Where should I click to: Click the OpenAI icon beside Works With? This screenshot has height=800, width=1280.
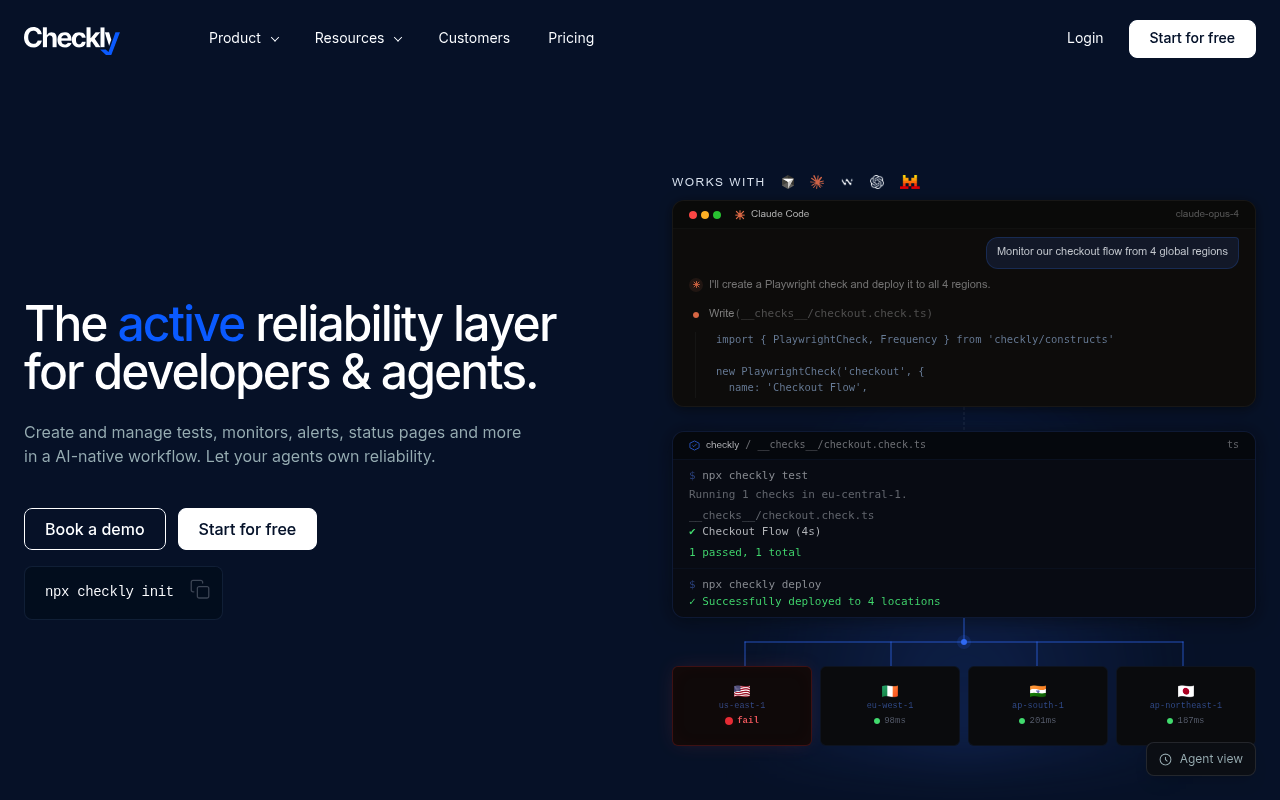[x=877, y=182]
